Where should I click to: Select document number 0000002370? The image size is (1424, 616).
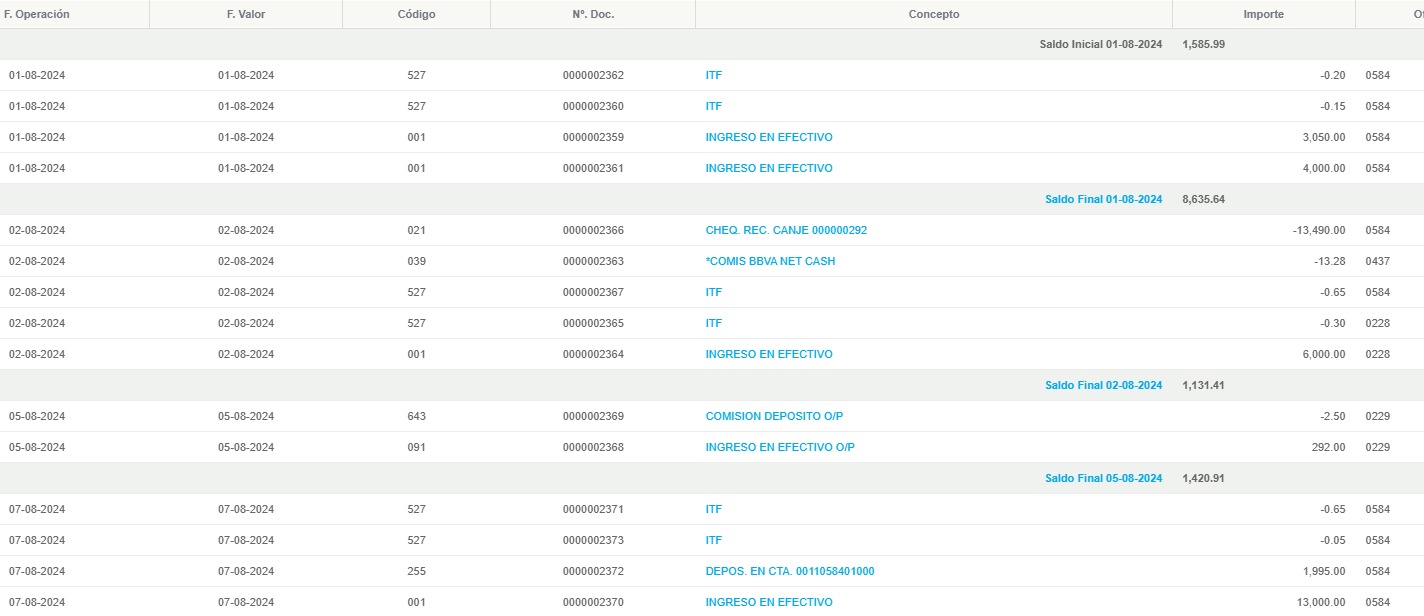pyautogui.click(x=593, y=602)
